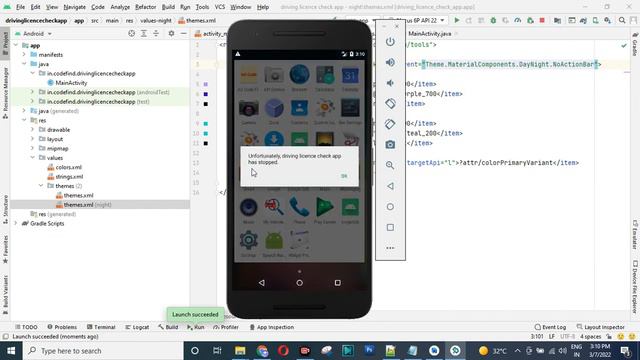Click Expand All icon in Project panel
This screenshot has width=640, height=360.
click(x=144, y=33)
